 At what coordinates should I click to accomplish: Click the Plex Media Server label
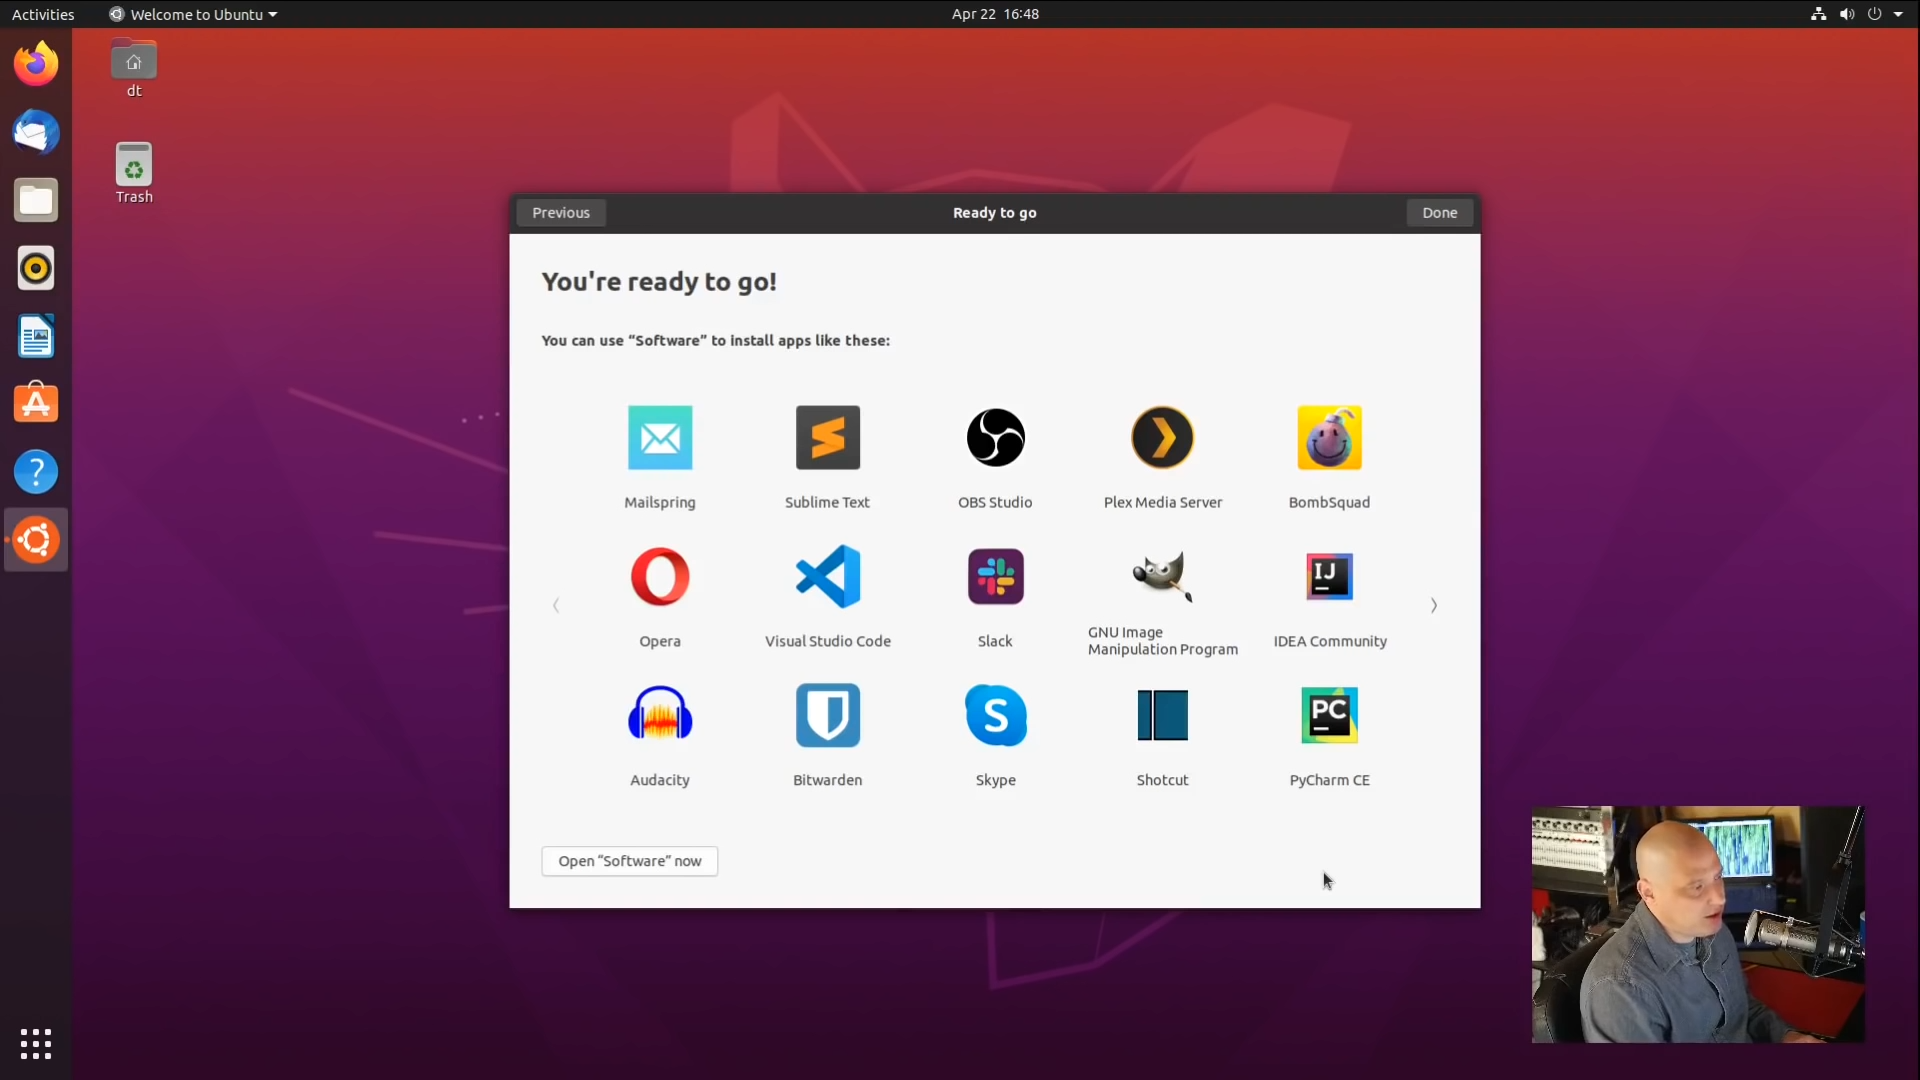1163,502
